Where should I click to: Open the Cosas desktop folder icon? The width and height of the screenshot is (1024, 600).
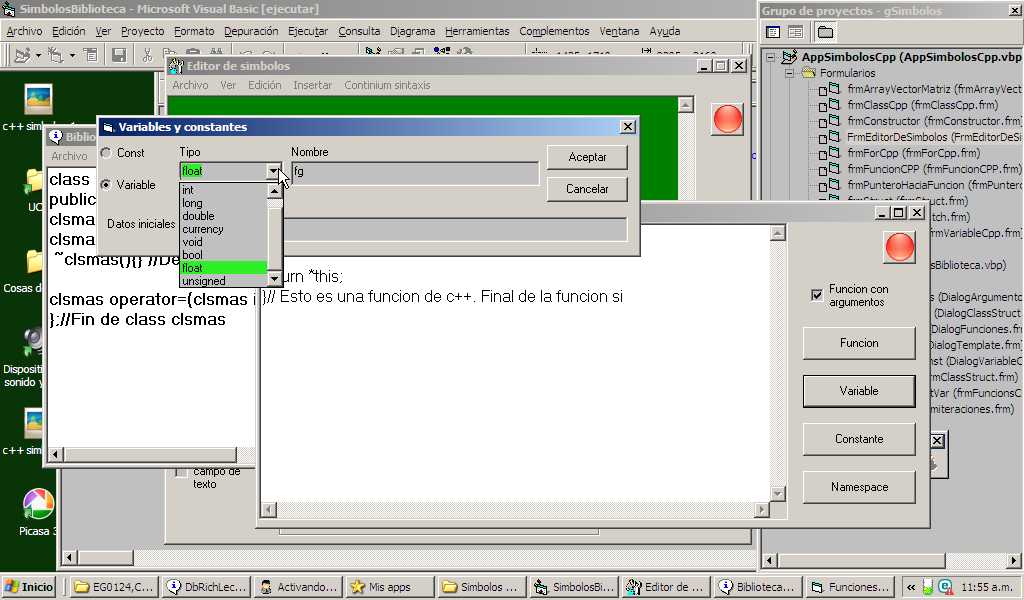click(x=35, y=262)
